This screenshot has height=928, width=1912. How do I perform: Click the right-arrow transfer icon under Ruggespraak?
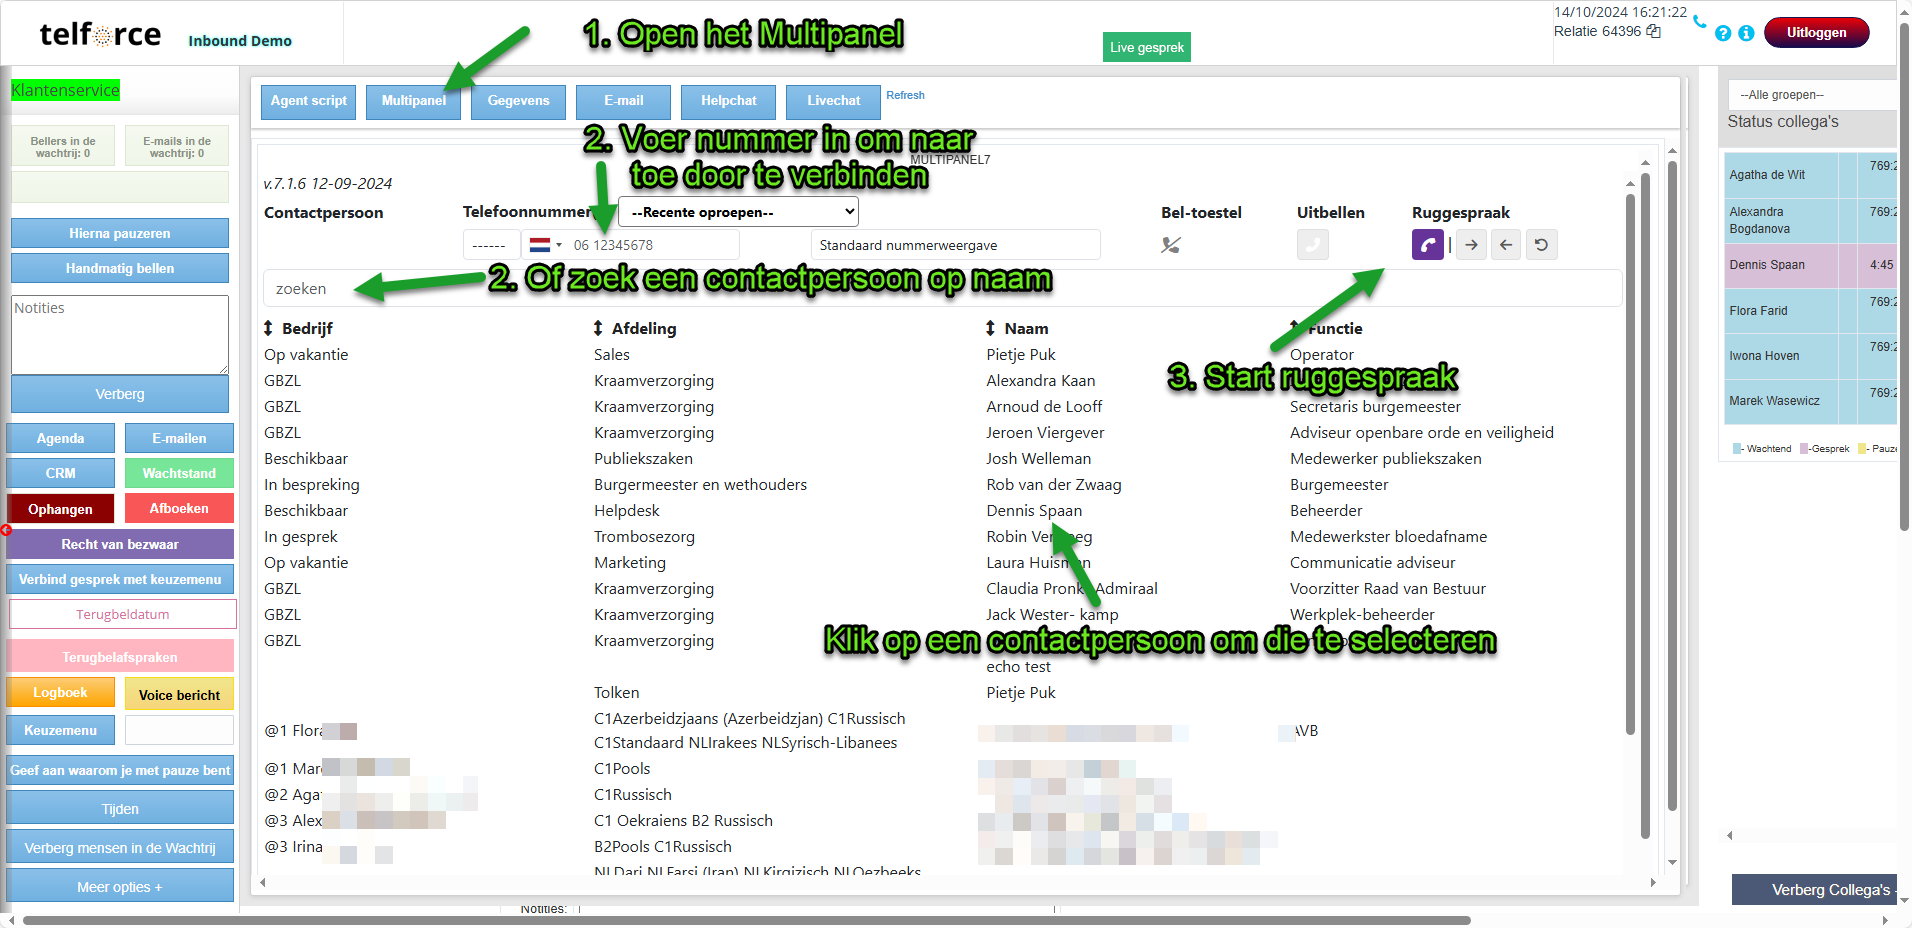pos(1471,245)
